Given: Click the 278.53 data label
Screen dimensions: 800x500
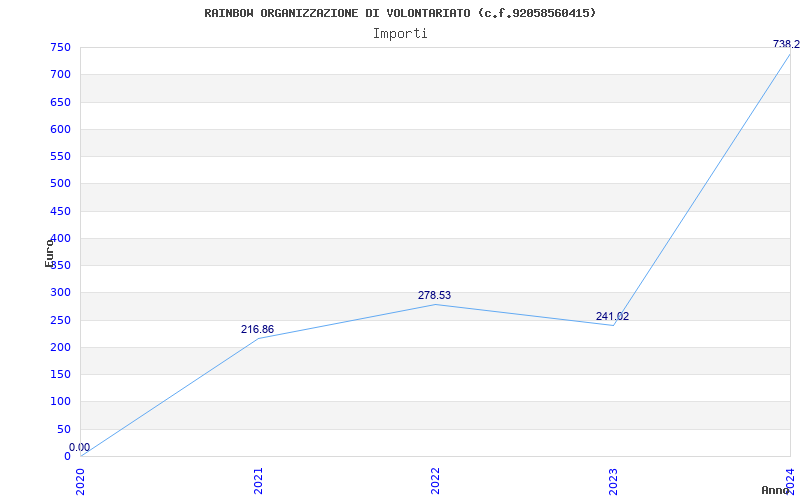Looking at the screenshot, I should [434, 295].
